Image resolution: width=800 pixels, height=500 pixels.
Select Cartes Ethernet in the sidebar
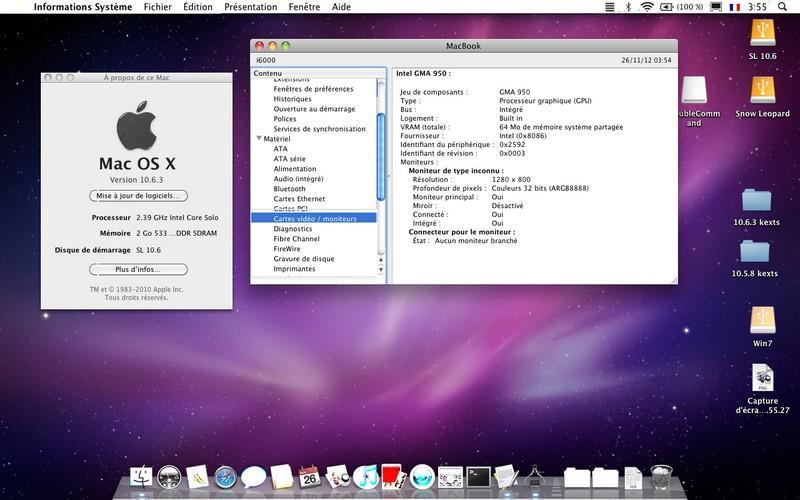[x=299, y=199]
